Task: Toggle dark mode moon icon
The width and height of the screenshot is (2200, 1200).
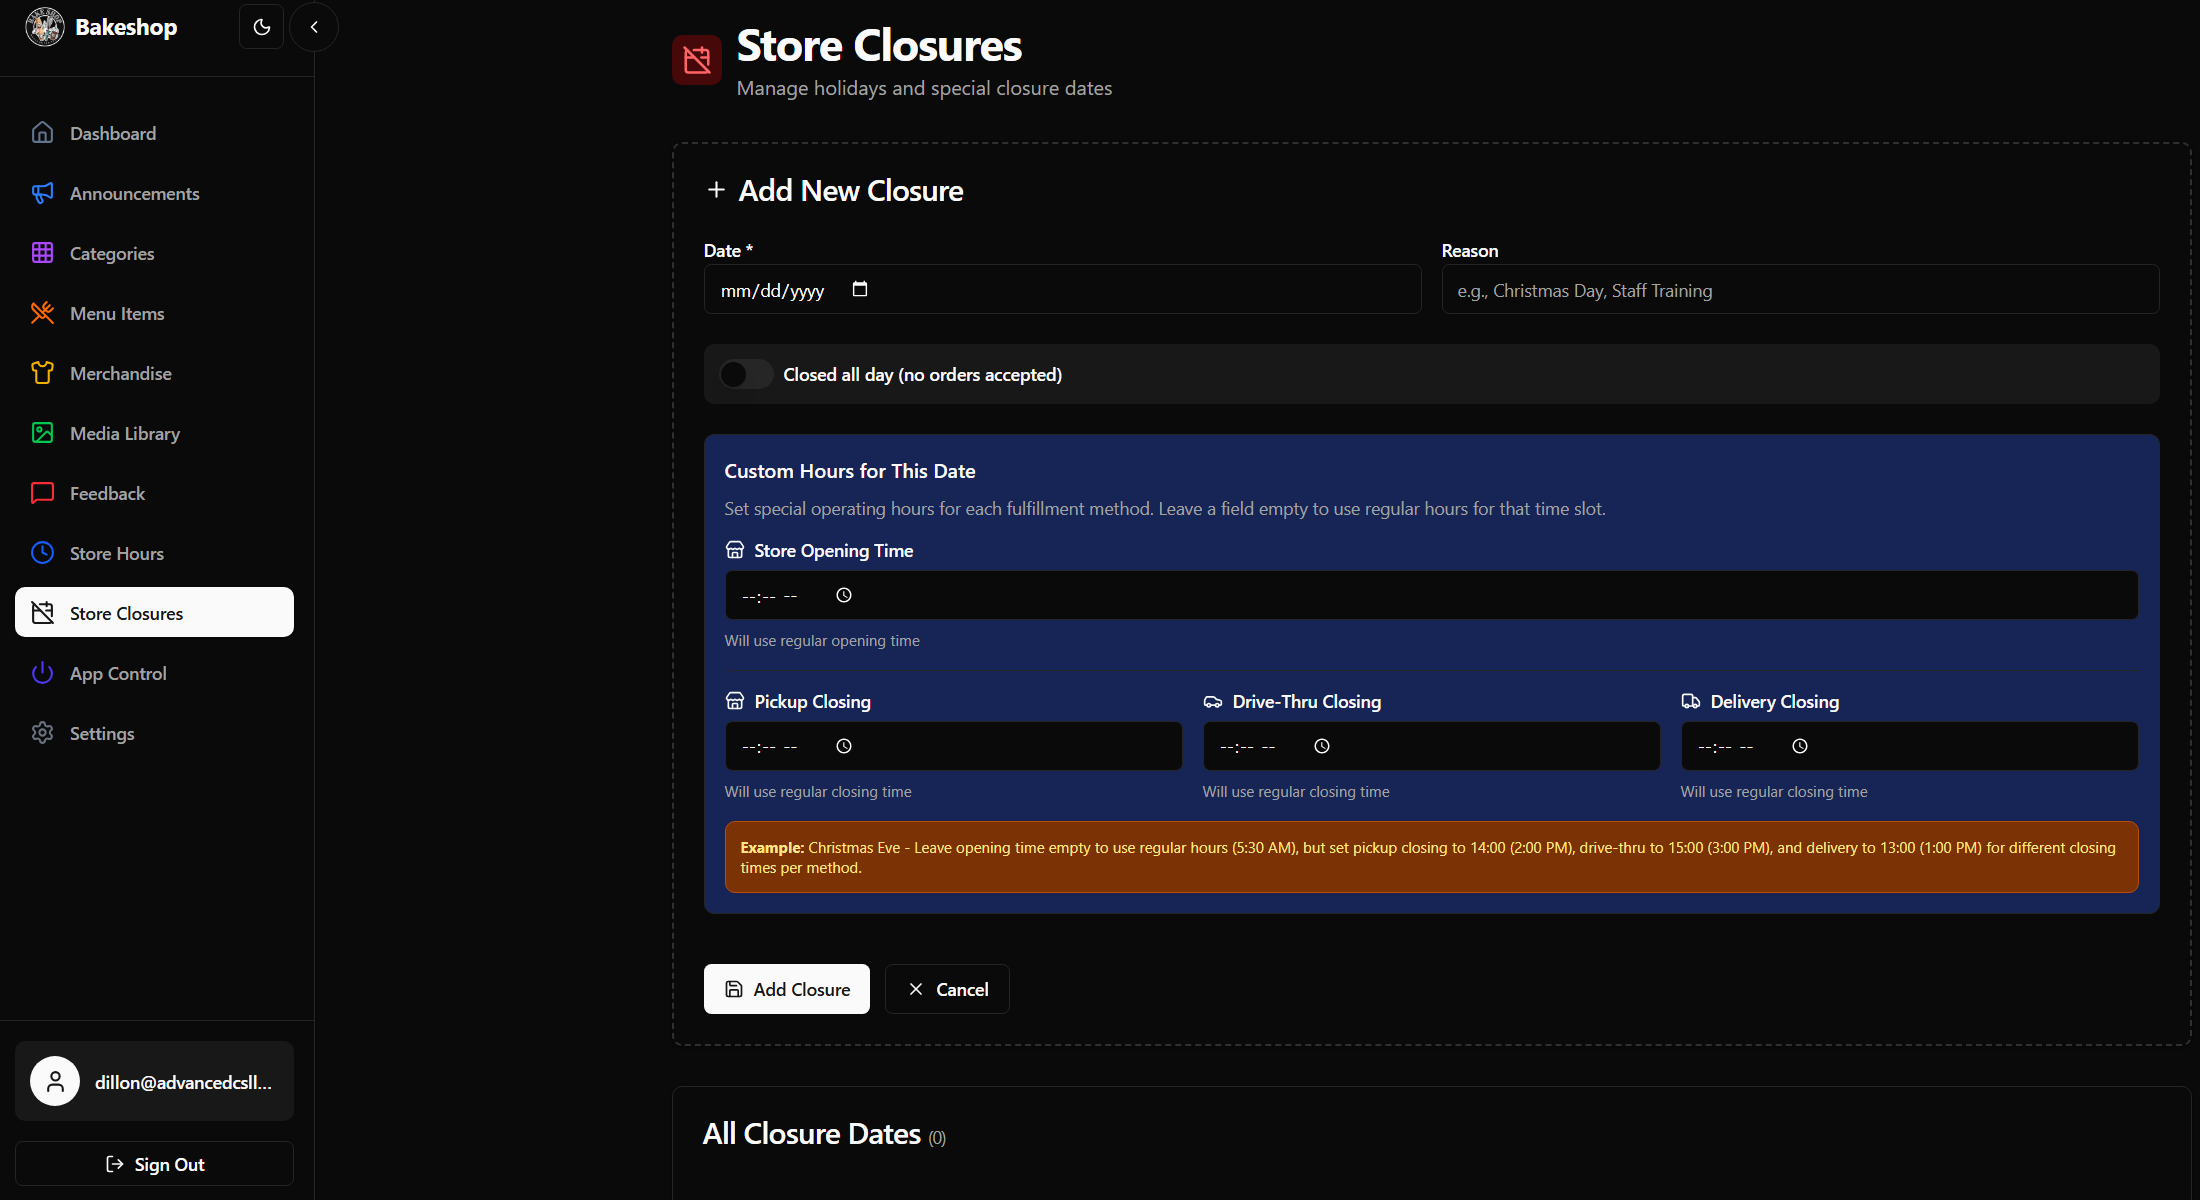Action: pos(262,27)
